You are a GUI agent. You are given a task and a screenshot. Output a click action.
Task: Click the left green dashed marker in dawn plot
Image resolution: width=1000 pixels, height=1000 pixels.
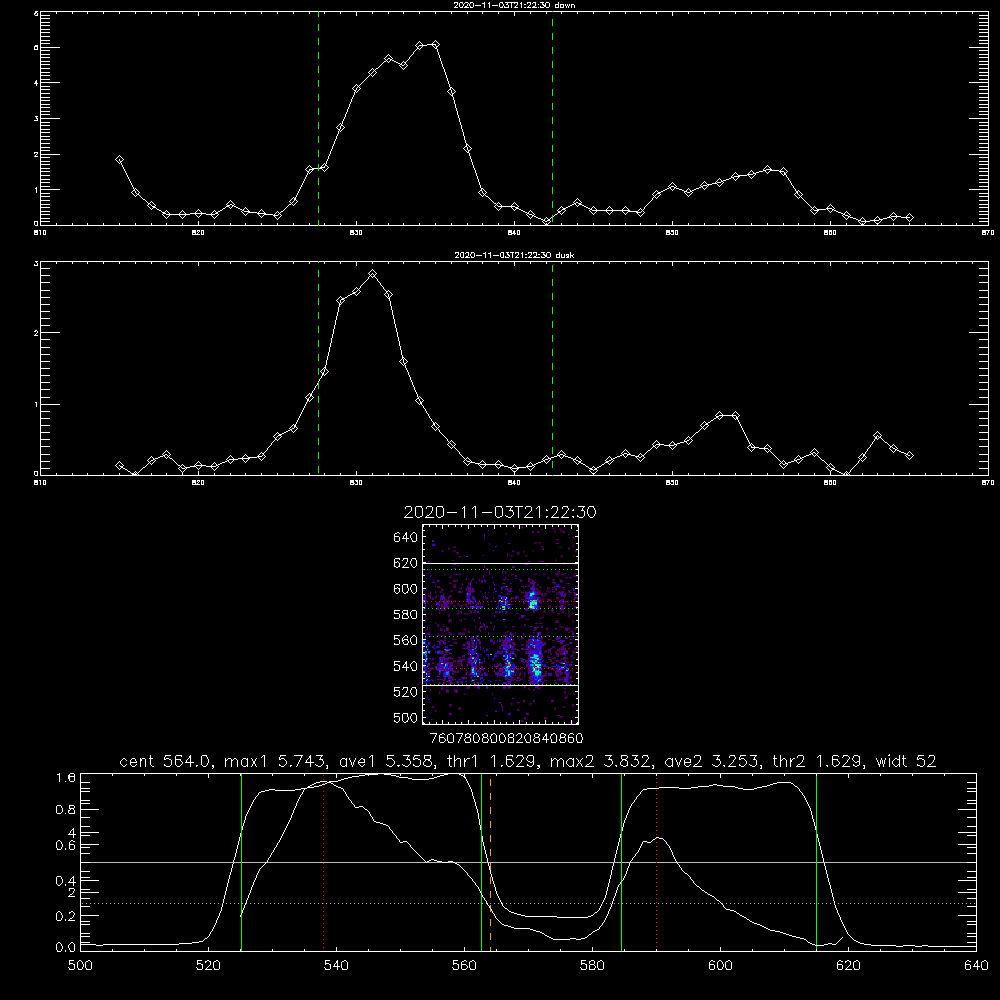click(x=318, y=121)
